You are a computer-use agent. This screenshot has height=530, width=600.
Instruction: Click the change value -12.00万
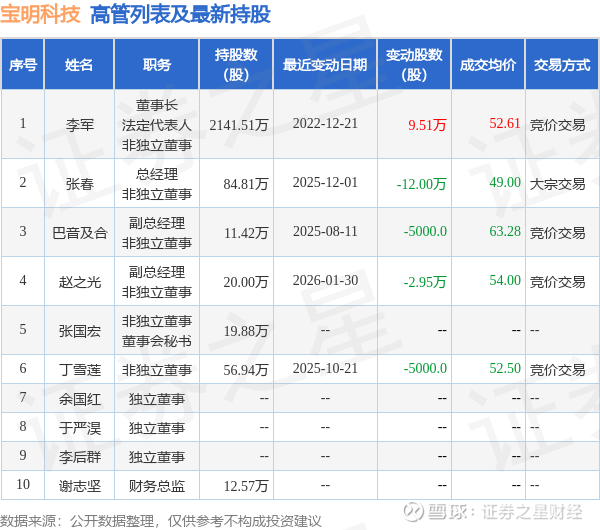pyautogui.click(x=421, y=184)
